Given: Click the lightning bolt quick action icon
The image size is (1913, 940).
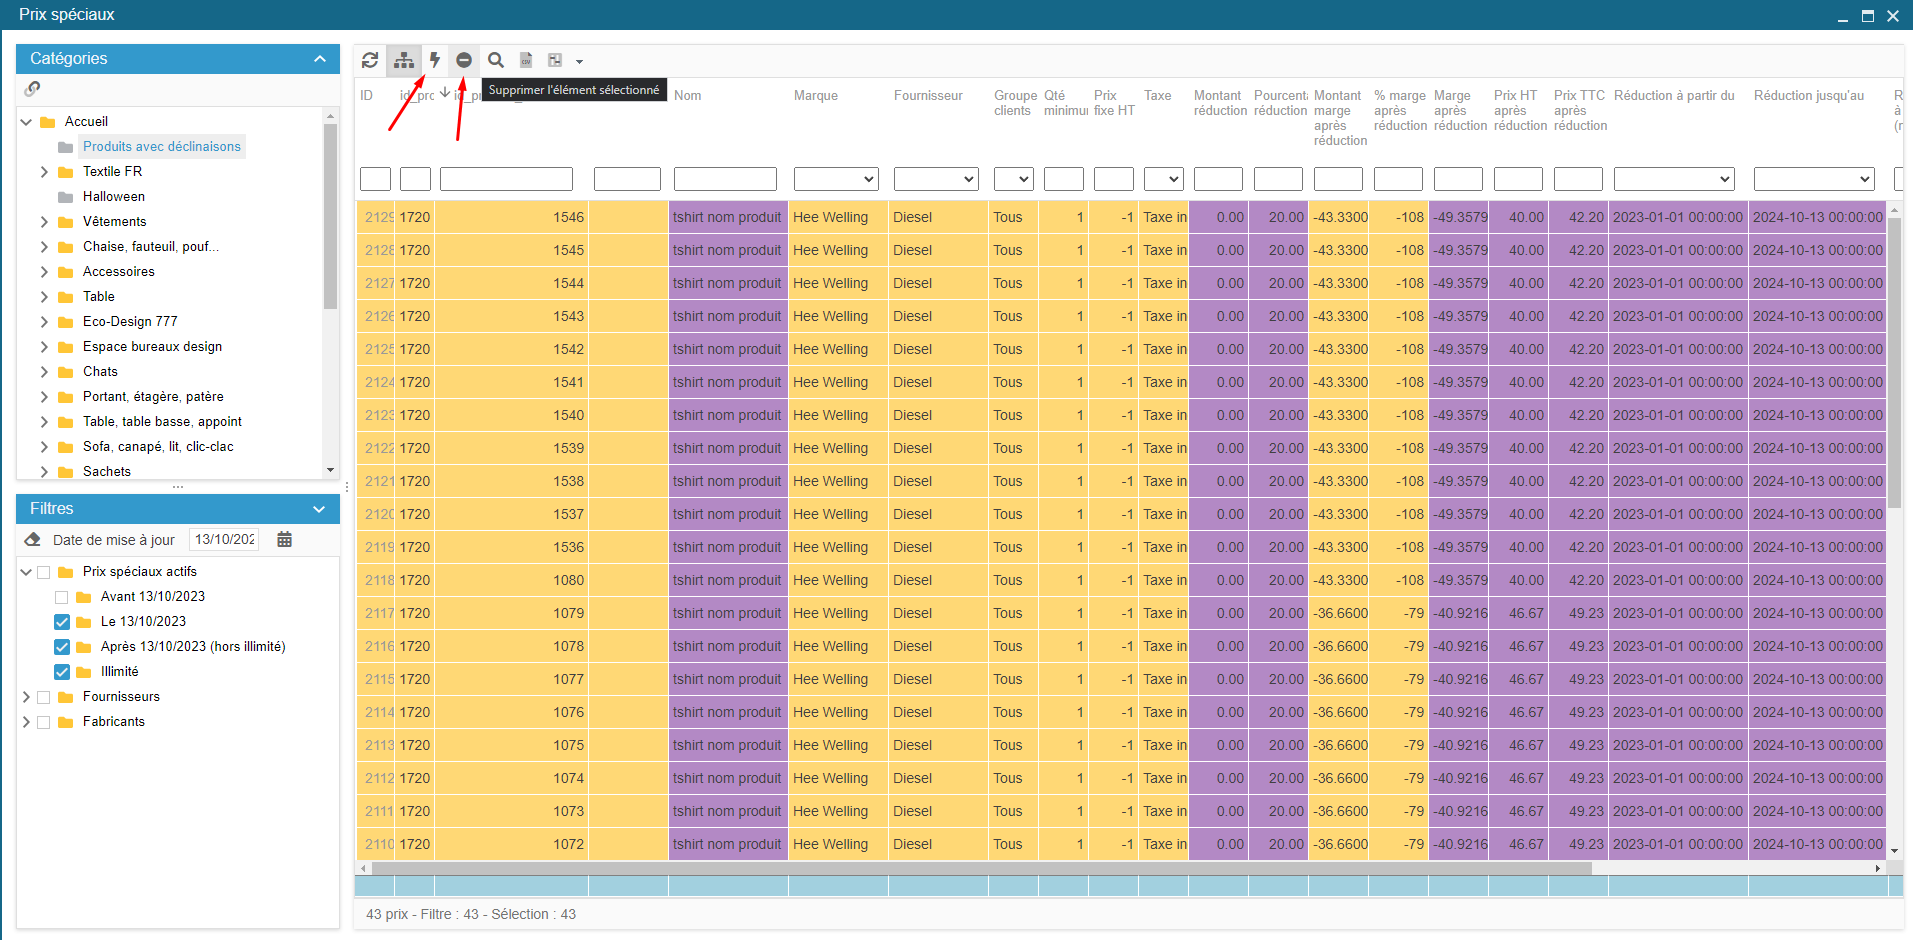Looking at the screenshot, I should (435, 60).
